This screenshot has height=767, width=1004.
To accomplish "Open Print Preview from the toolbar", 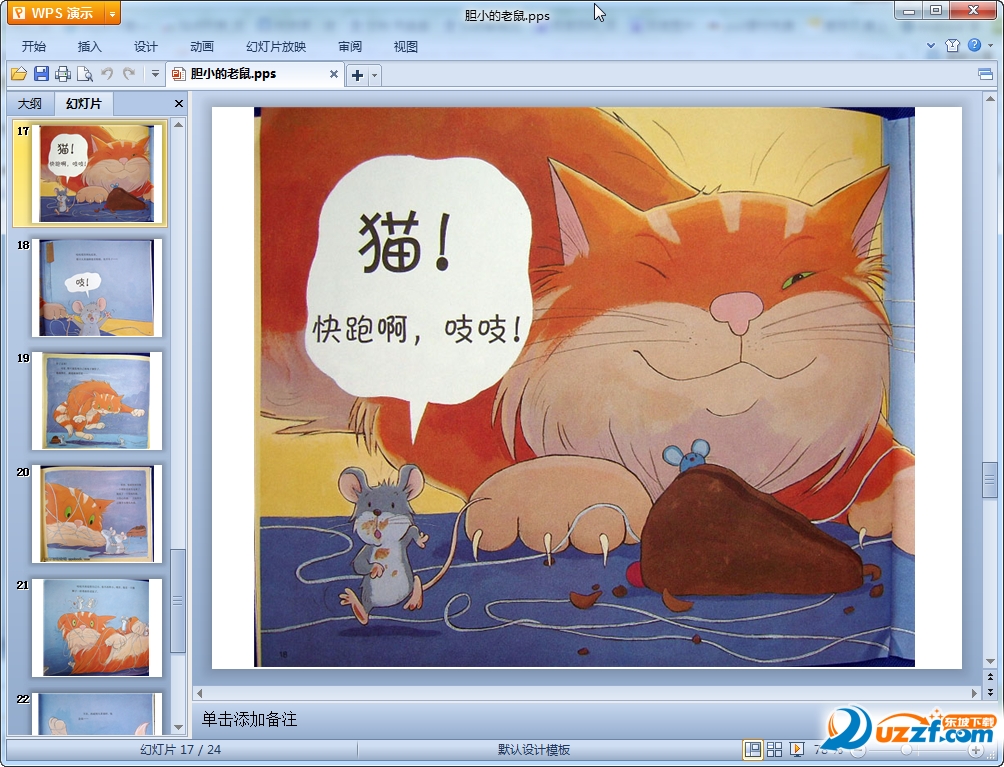I will [x=85, y=74].
